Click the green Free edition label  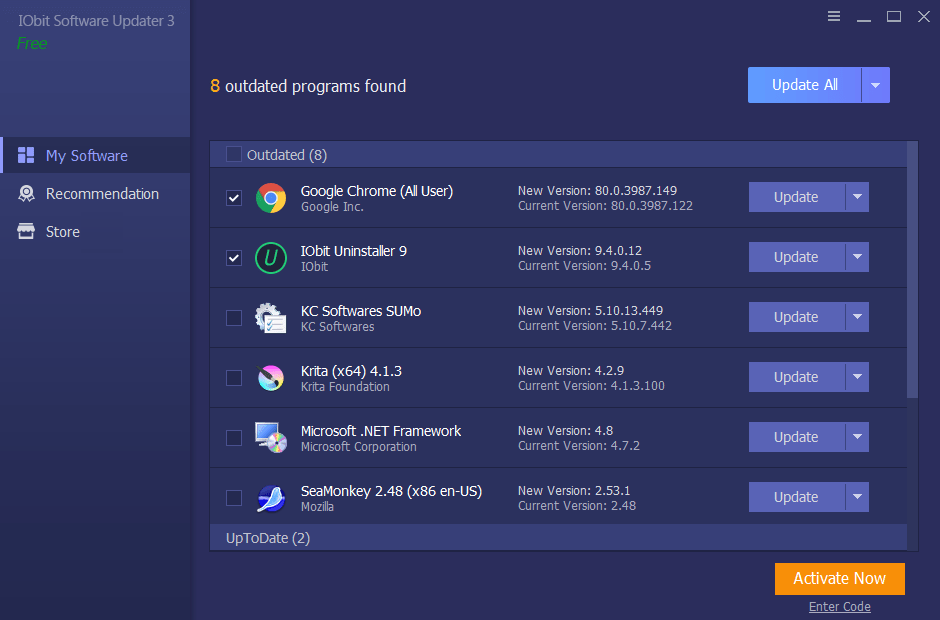(x=32, y=44)
